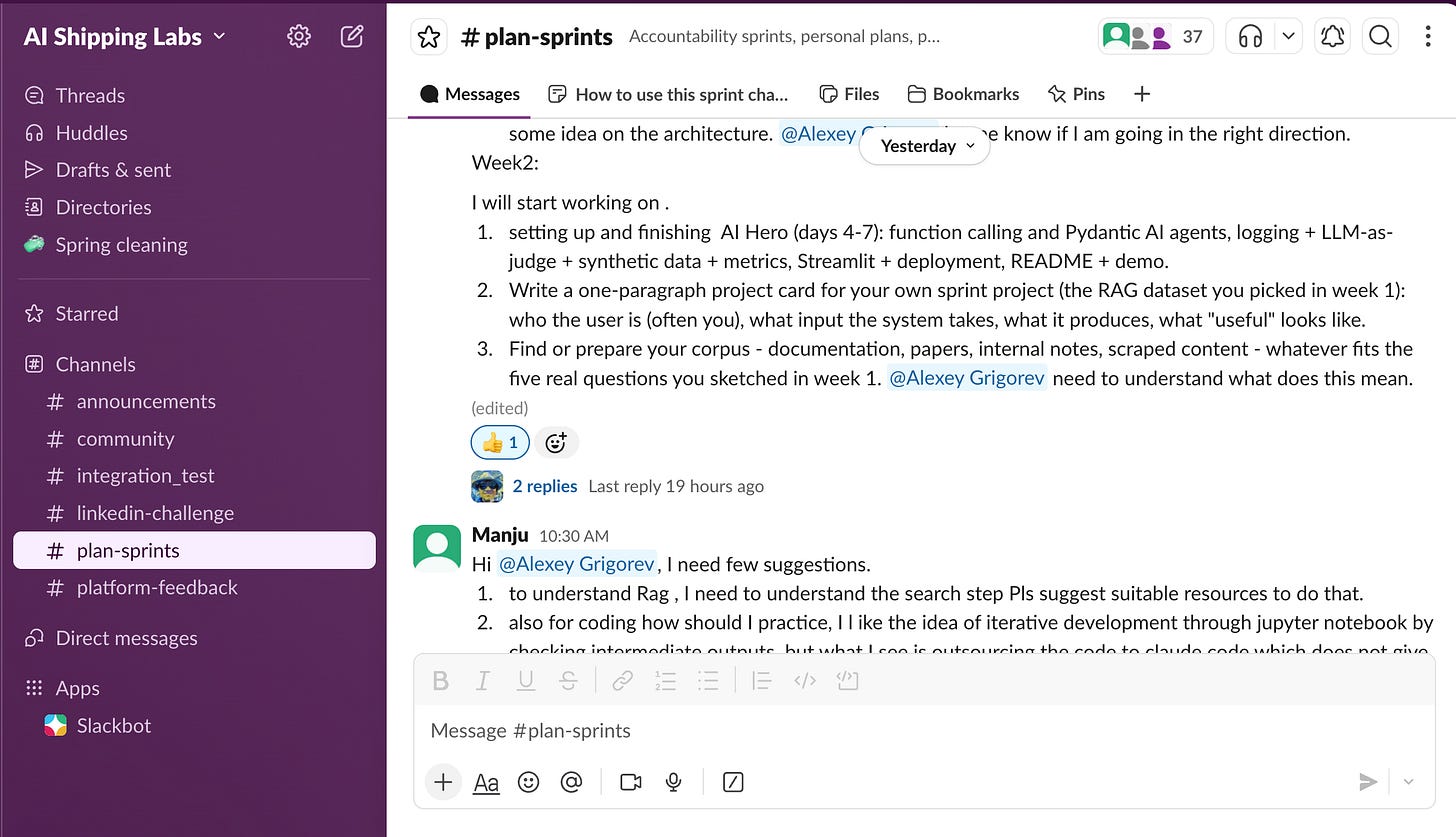Viewport: 1456px width, 837px height.
Task: Open the attachment plus button in composer
Action: (x=443, y=782)
